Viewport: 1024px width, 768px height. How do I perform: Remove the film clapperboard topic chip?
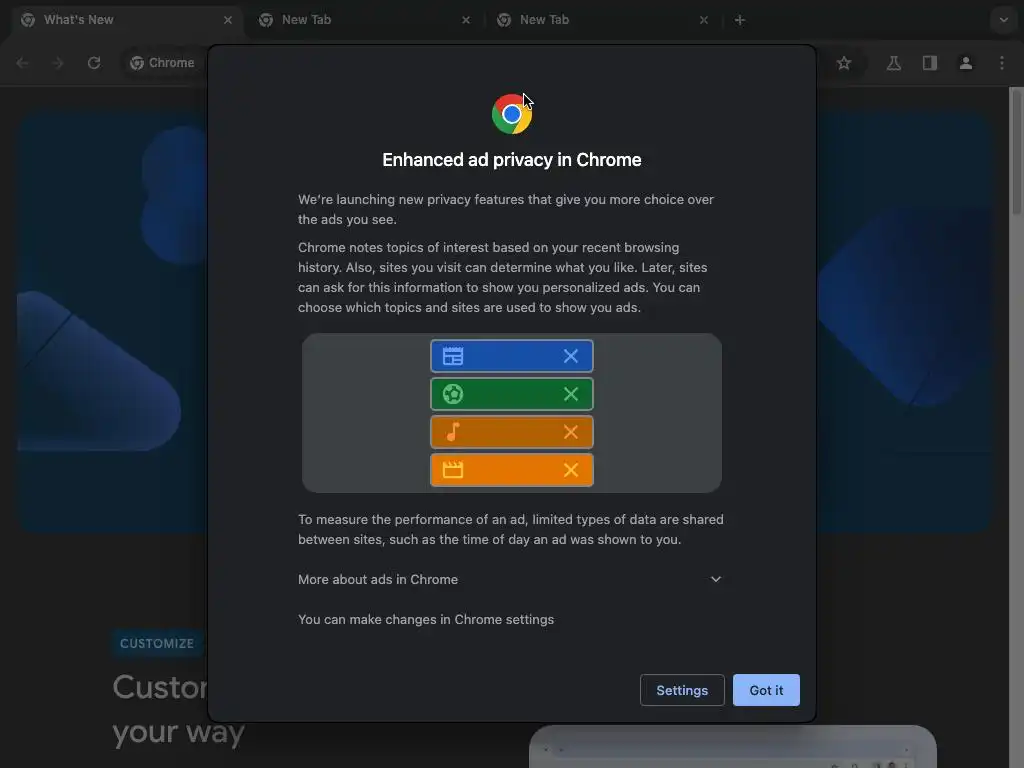[x=571, y=470]
